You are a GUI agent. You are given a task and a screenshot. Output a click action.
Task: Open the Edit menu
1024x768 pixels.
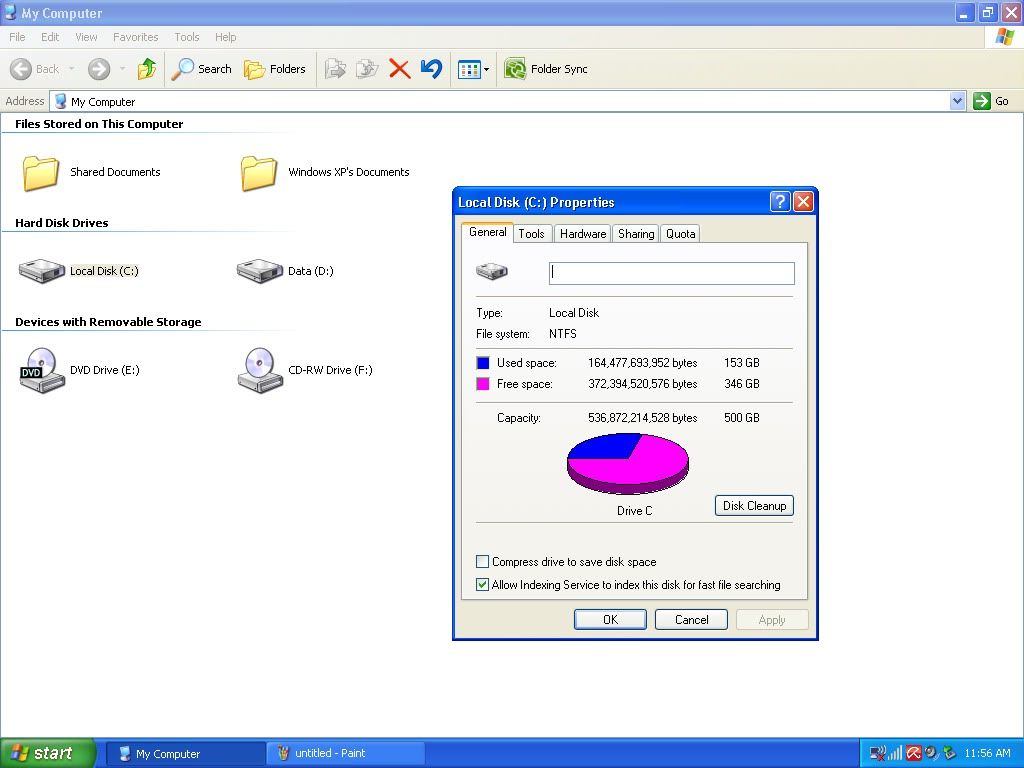click(x=50, y=37)
